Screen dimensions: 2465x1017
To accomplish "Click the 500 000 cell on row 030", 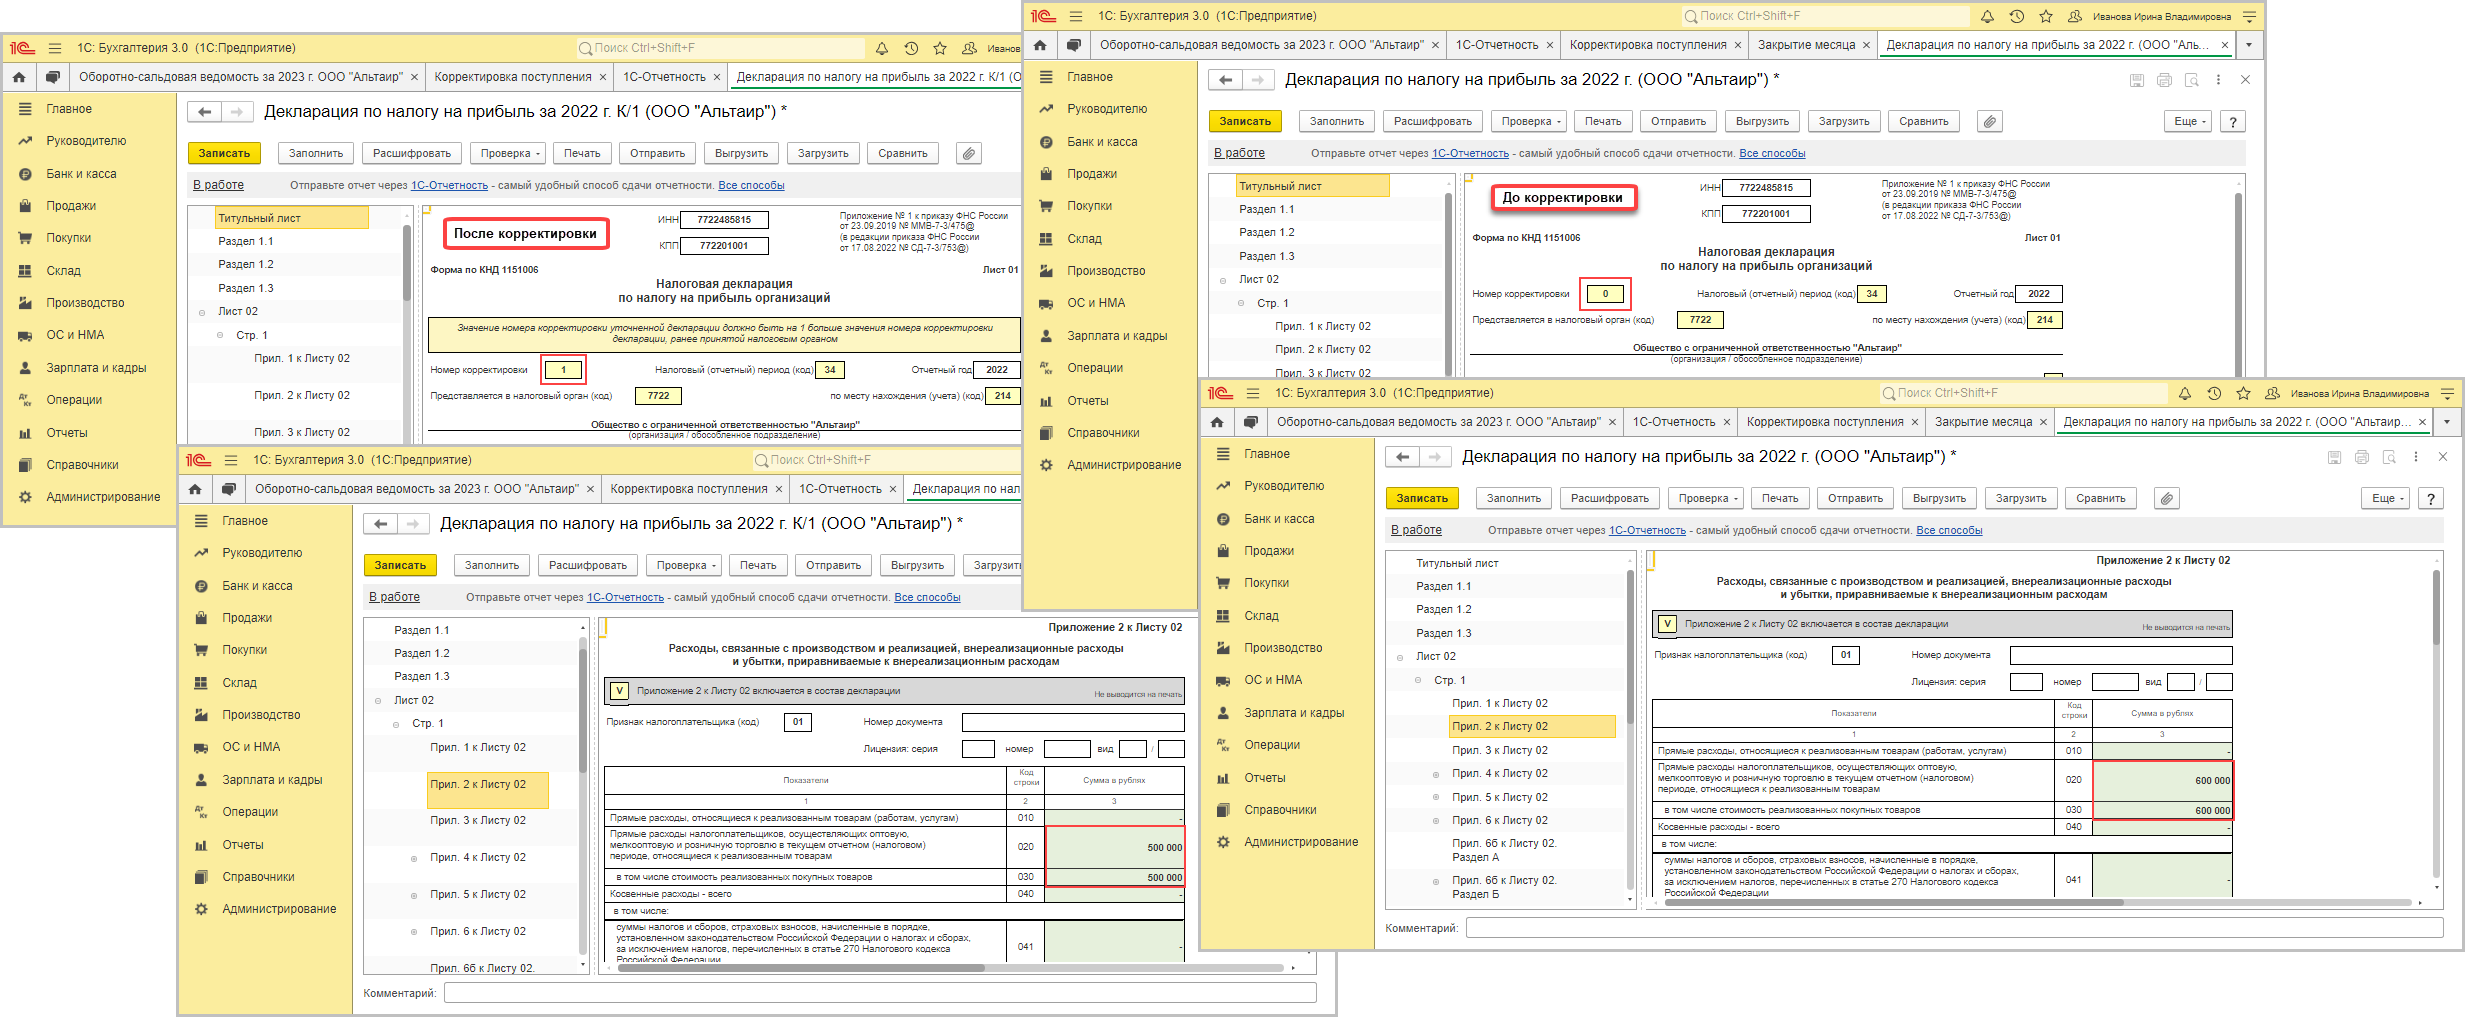I will pos(1114,878).
